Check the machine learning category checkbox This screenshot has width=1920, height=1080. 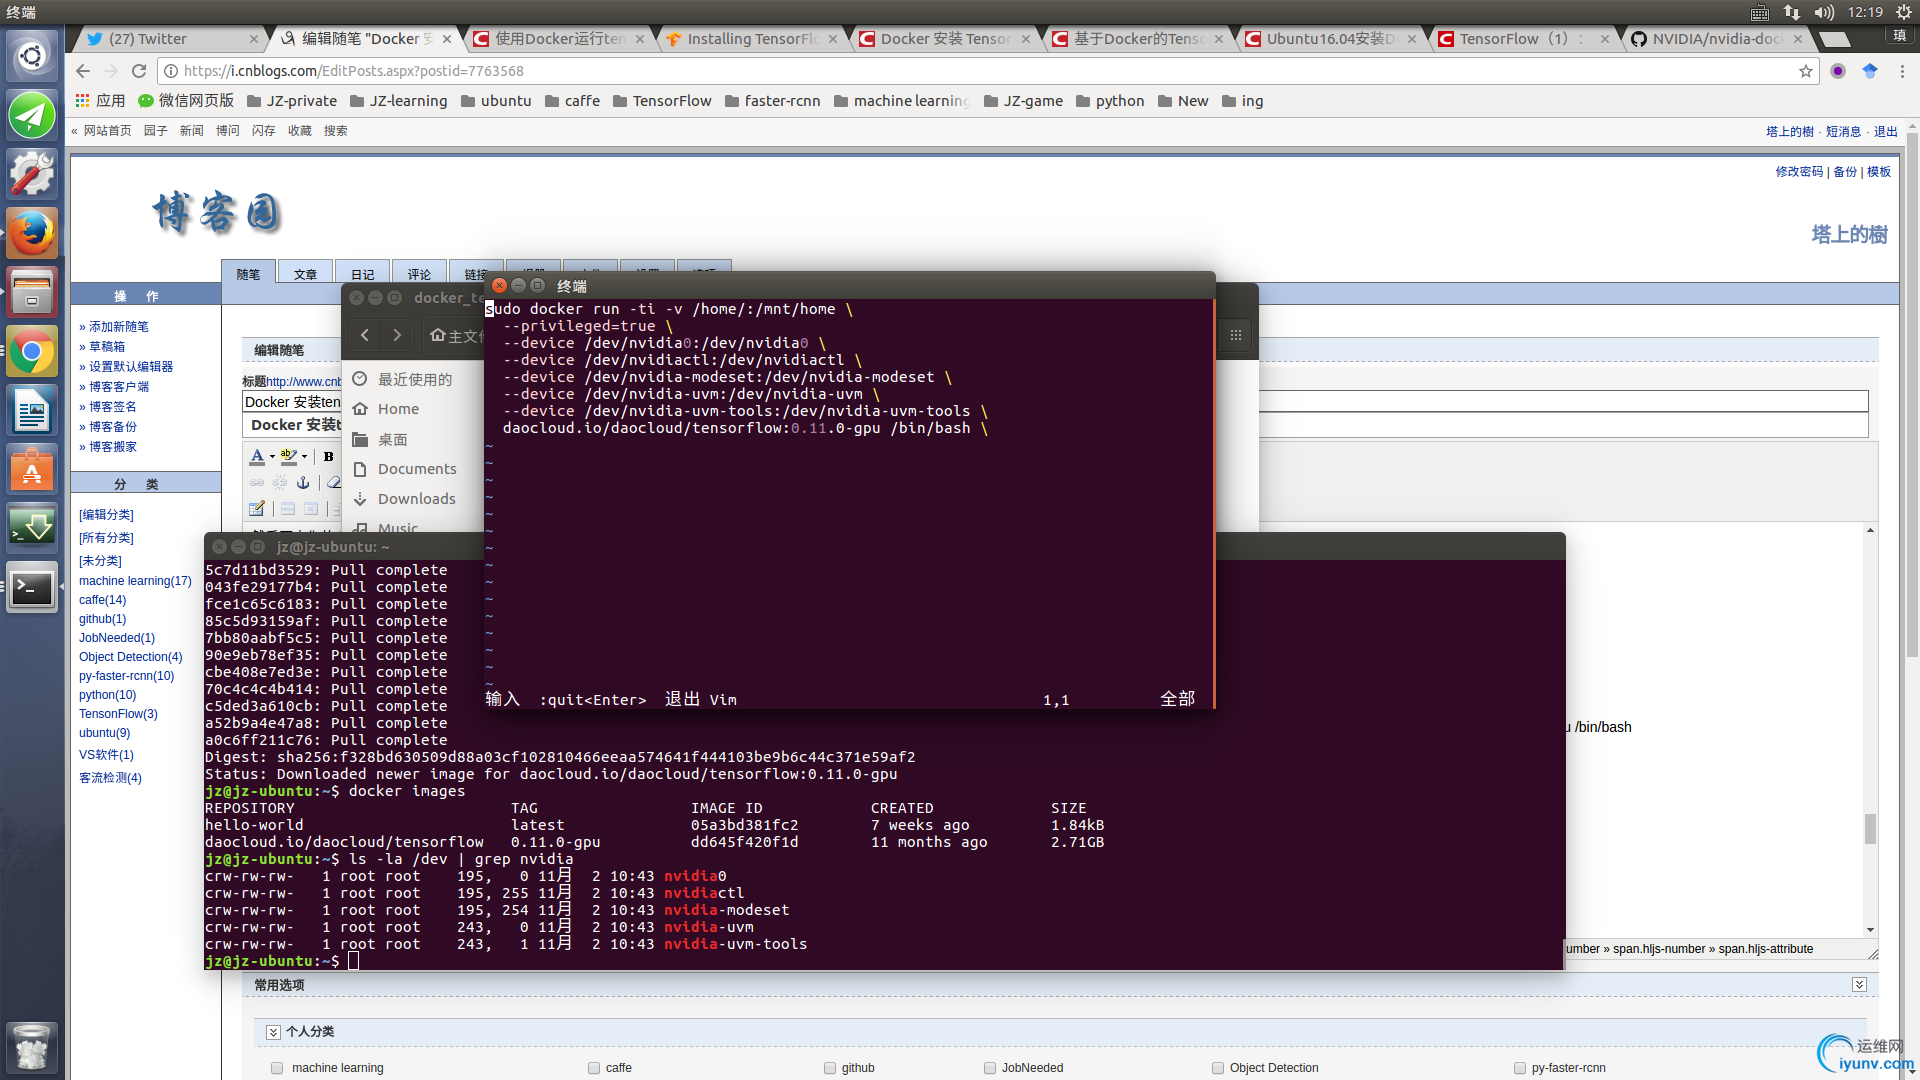(x=277, y=1068)
